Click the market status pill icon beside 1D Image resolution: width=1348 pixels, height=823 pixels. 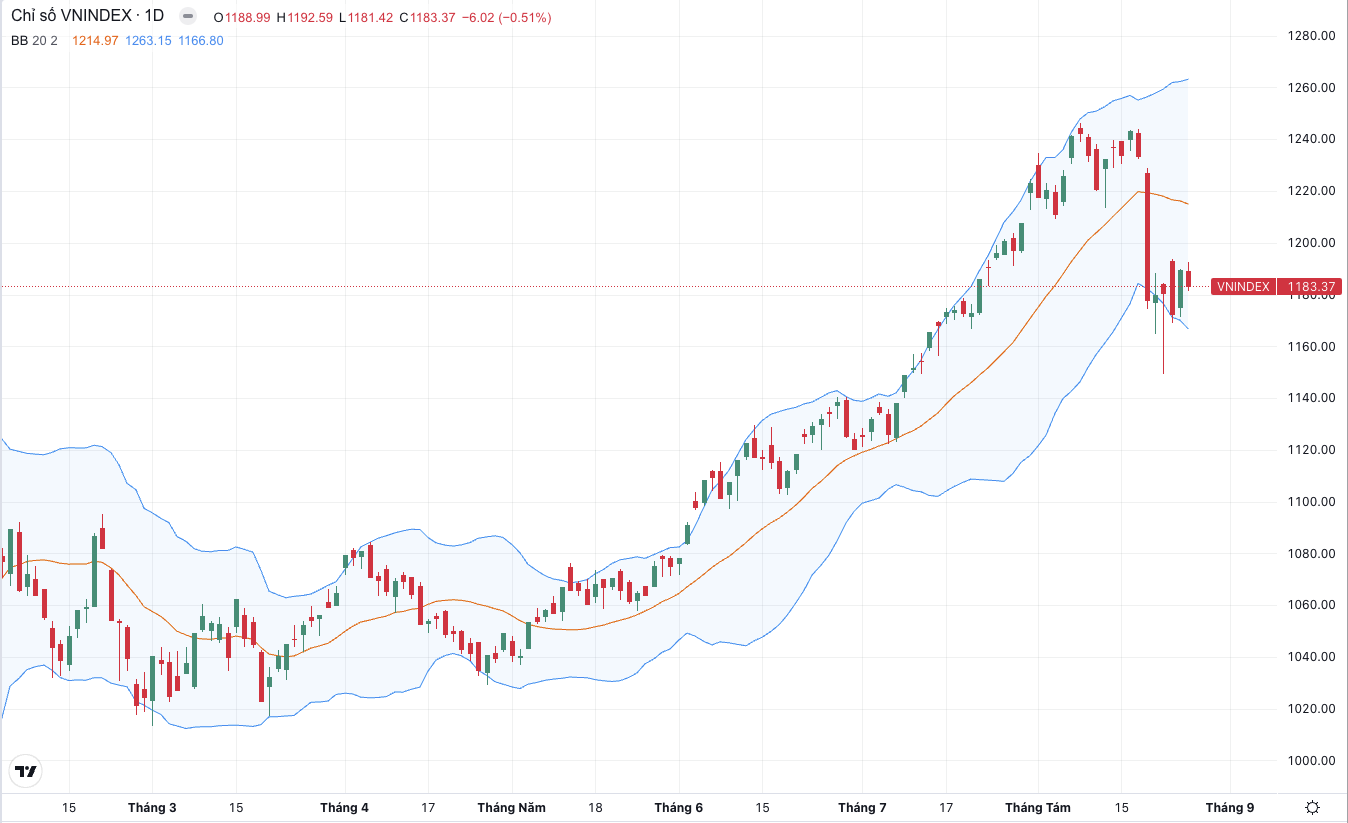187,17
